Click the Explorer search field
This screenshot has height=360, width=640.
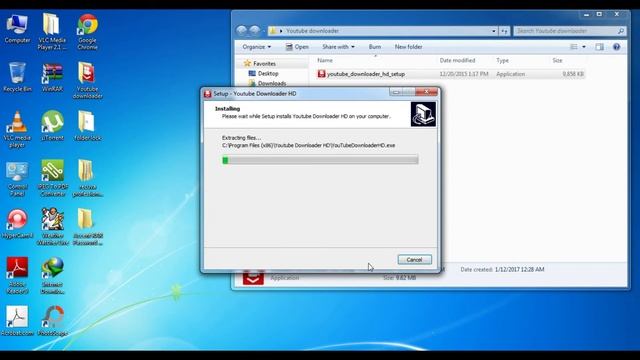pyautogui.click(x=565, y=31)
